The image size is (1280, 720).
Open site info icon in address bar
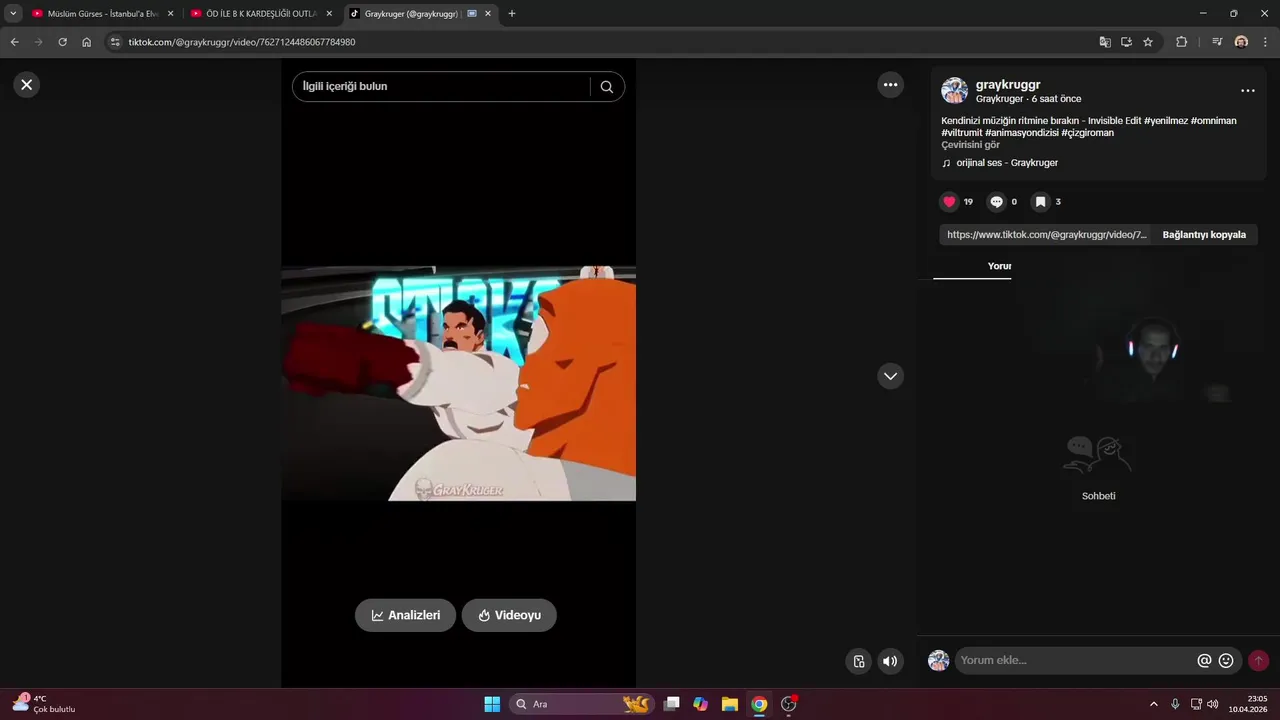(115, 42)
